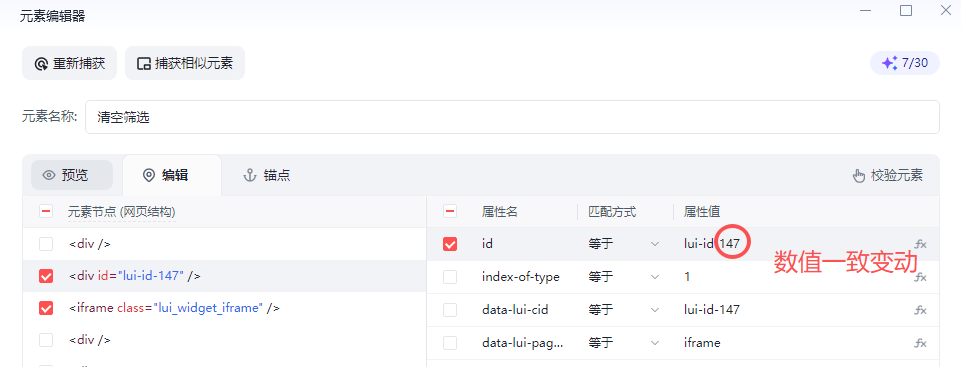Edit the 元素名称 input field
The width and height of the screenshot is (961, 367).
512,117
